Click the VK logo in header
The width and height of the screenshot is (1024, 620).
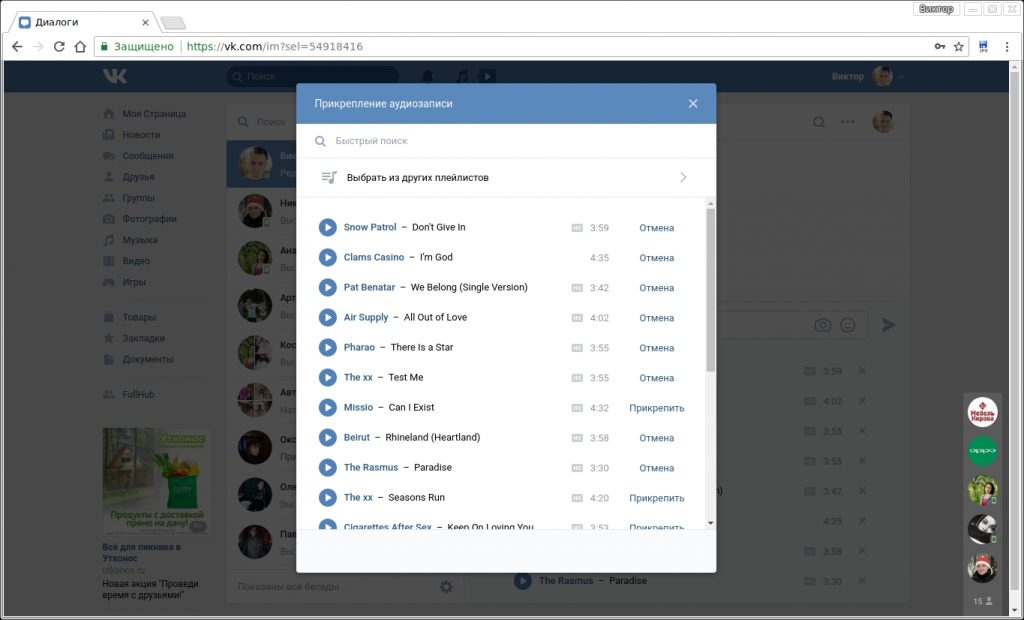pos(115,76)
